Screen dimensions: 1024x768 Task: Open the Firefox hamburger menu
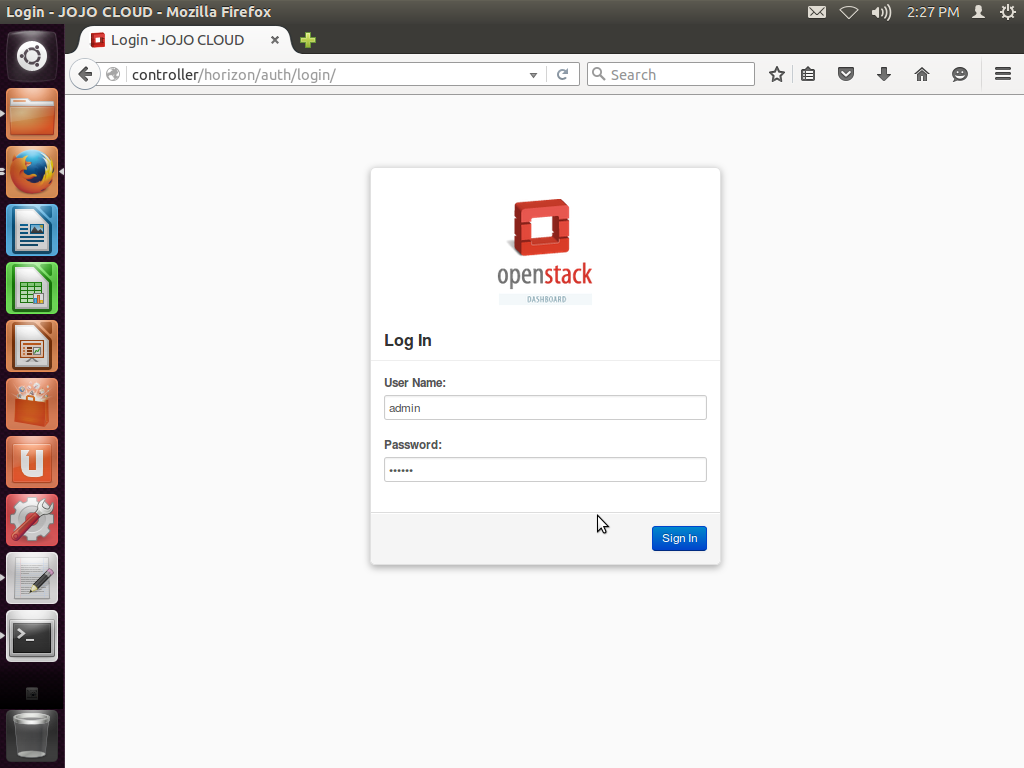pos(1002,73)
